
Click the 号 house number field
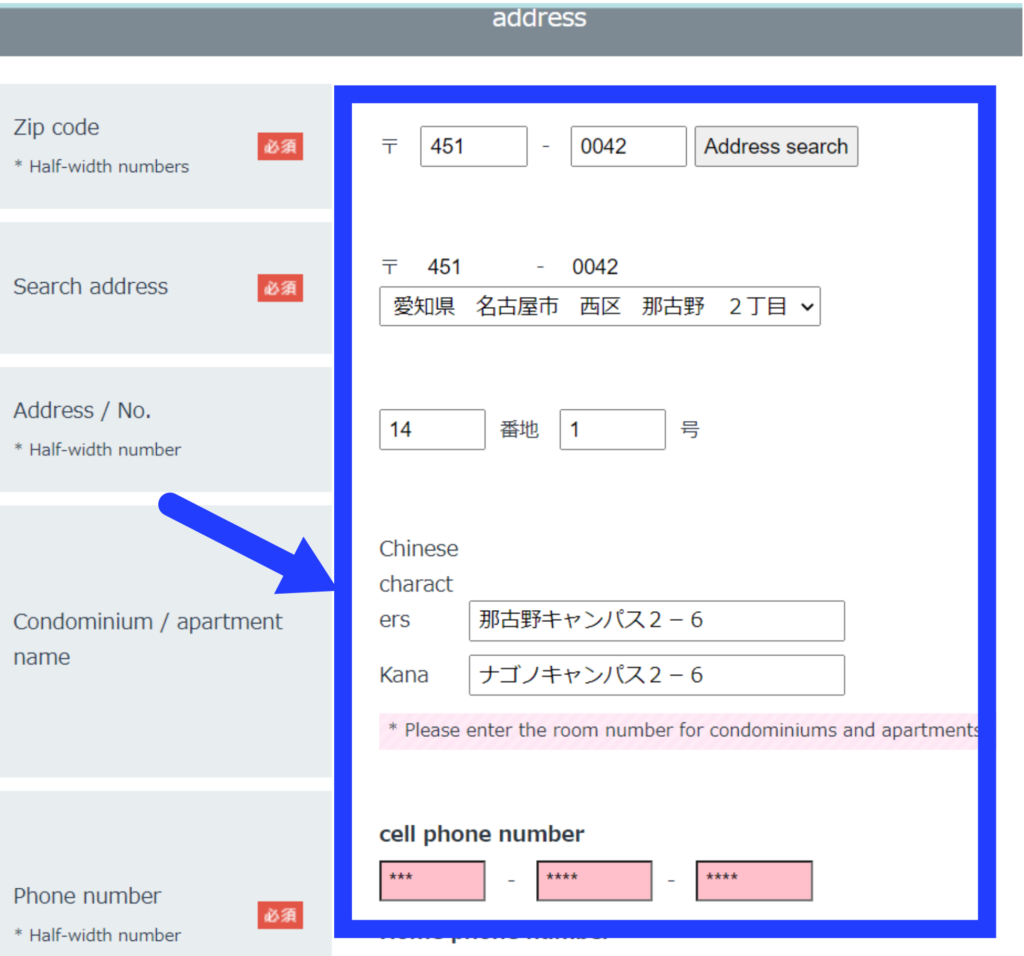(x=612, y=429)
